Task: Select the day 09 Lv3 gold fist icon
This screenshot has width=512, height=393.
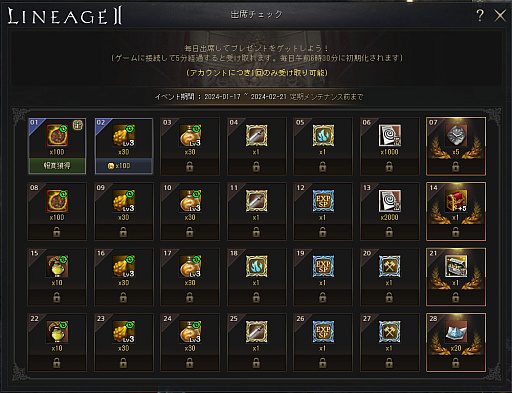Action: (x=124, y=201)
